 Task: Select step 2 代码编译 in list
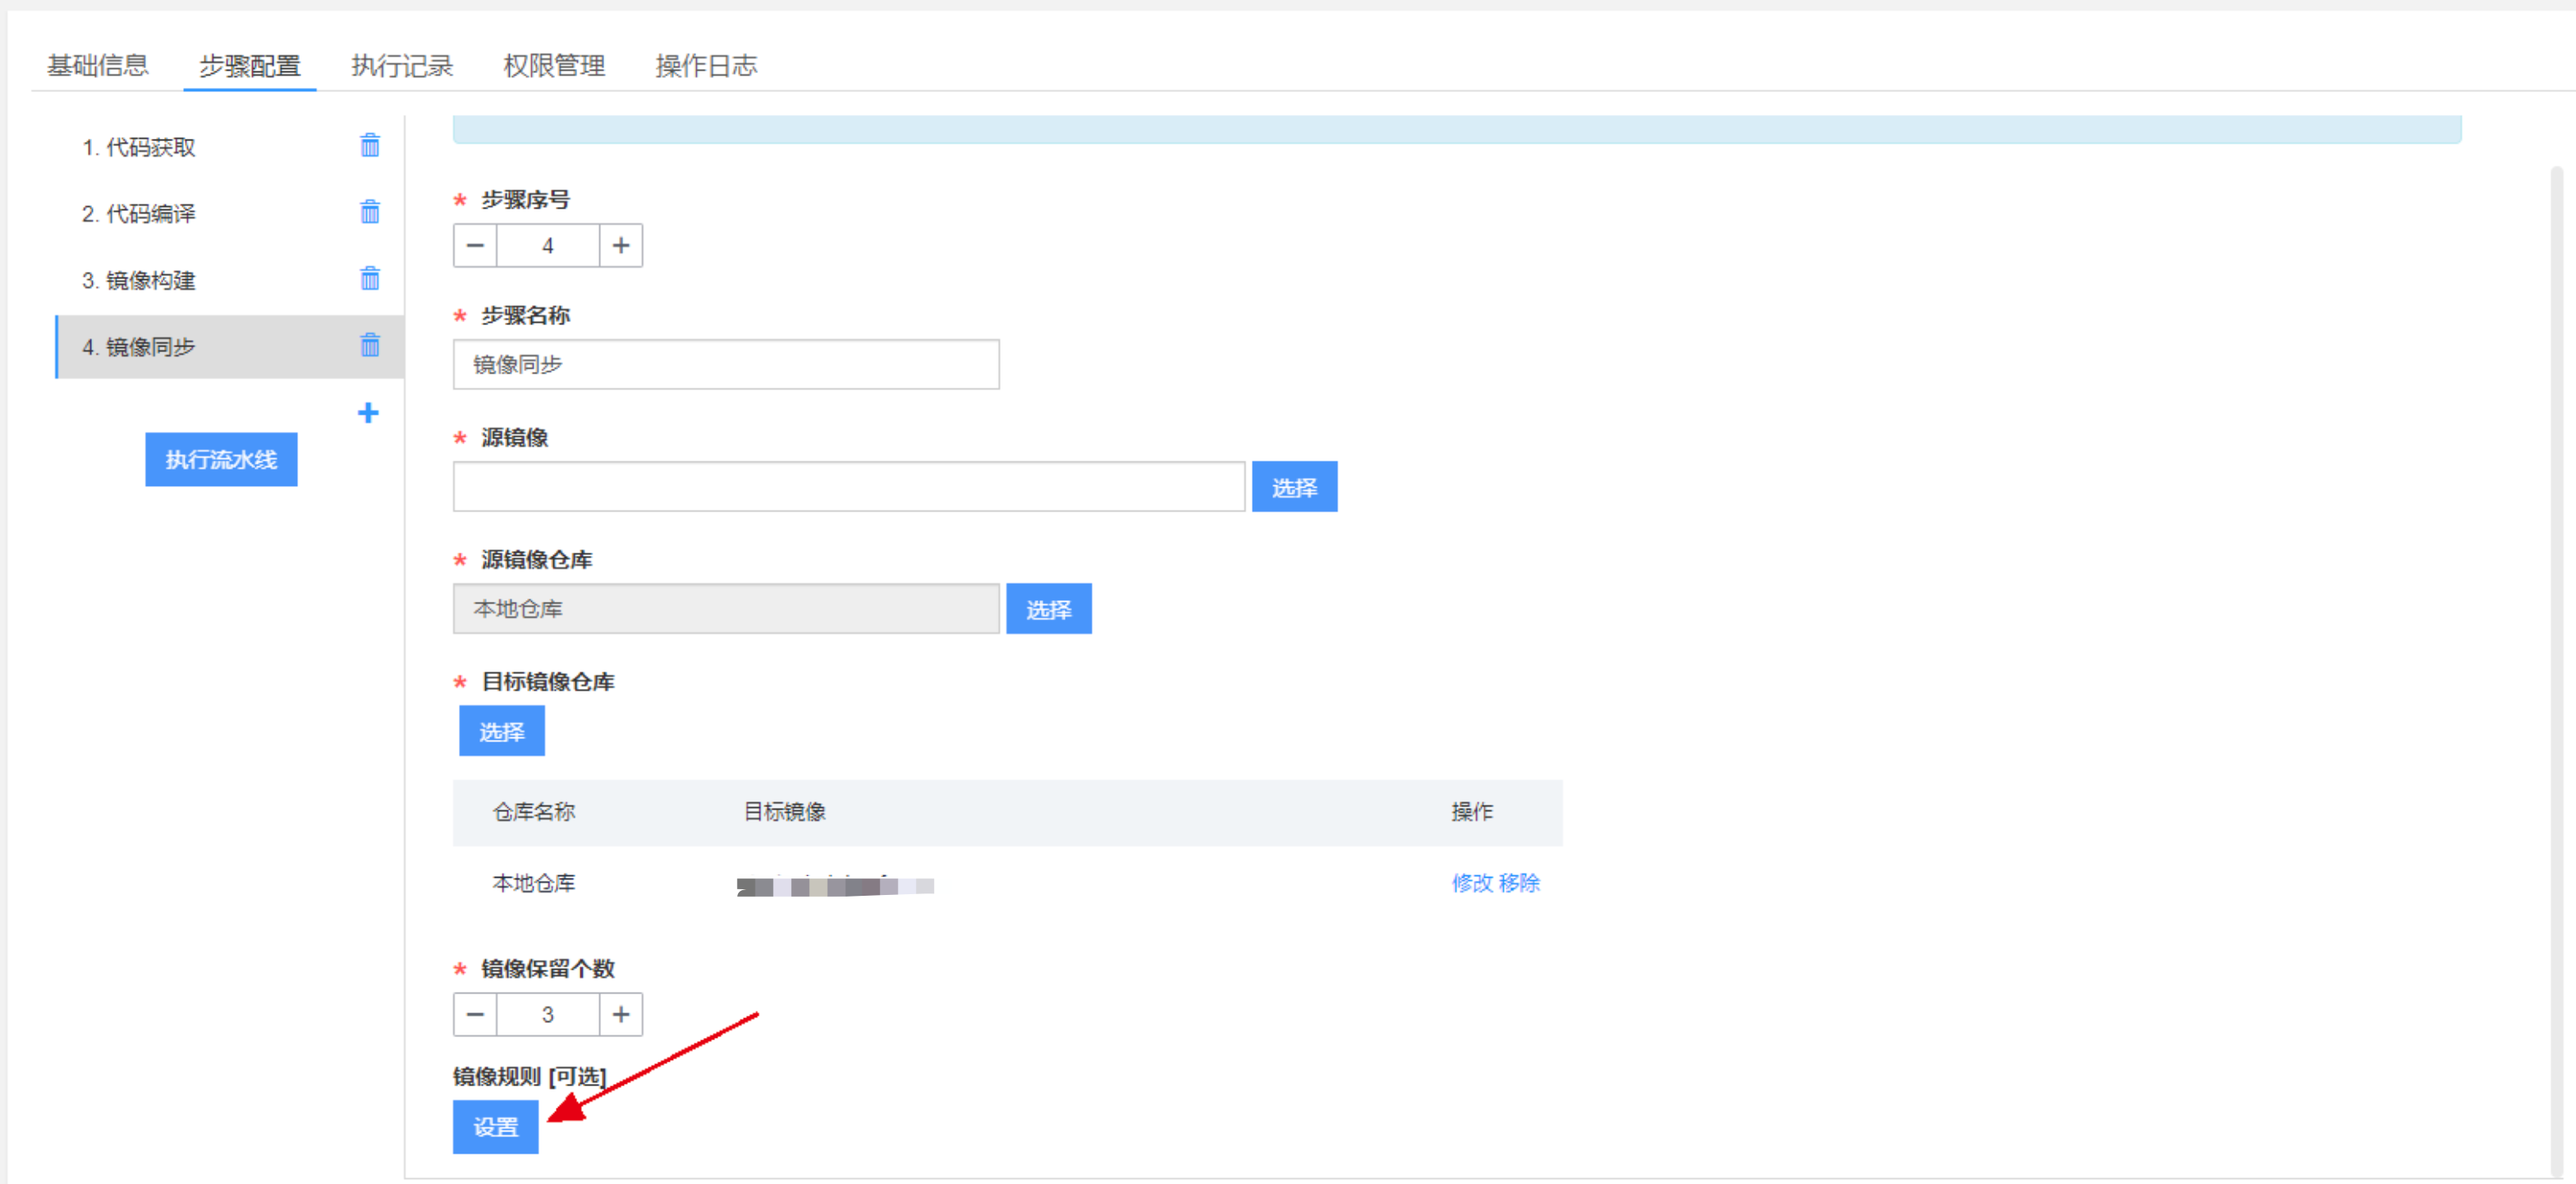[139, 214]
